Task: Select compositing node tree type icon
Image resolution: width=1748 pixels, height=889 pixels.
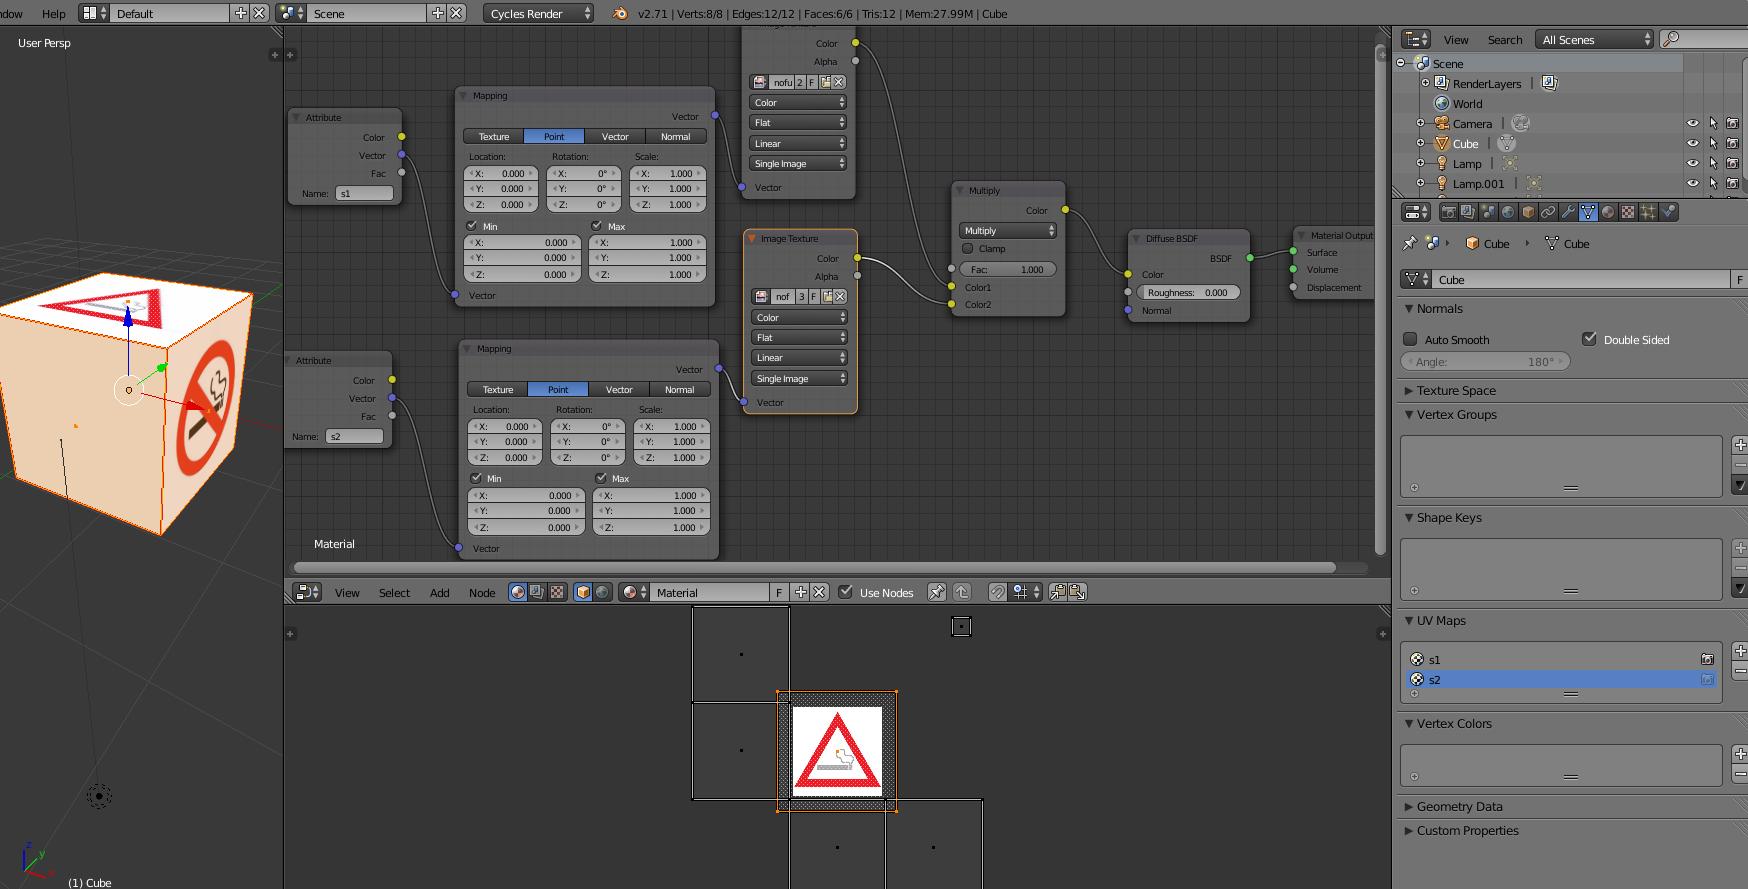Action: (x=537, y=592)
